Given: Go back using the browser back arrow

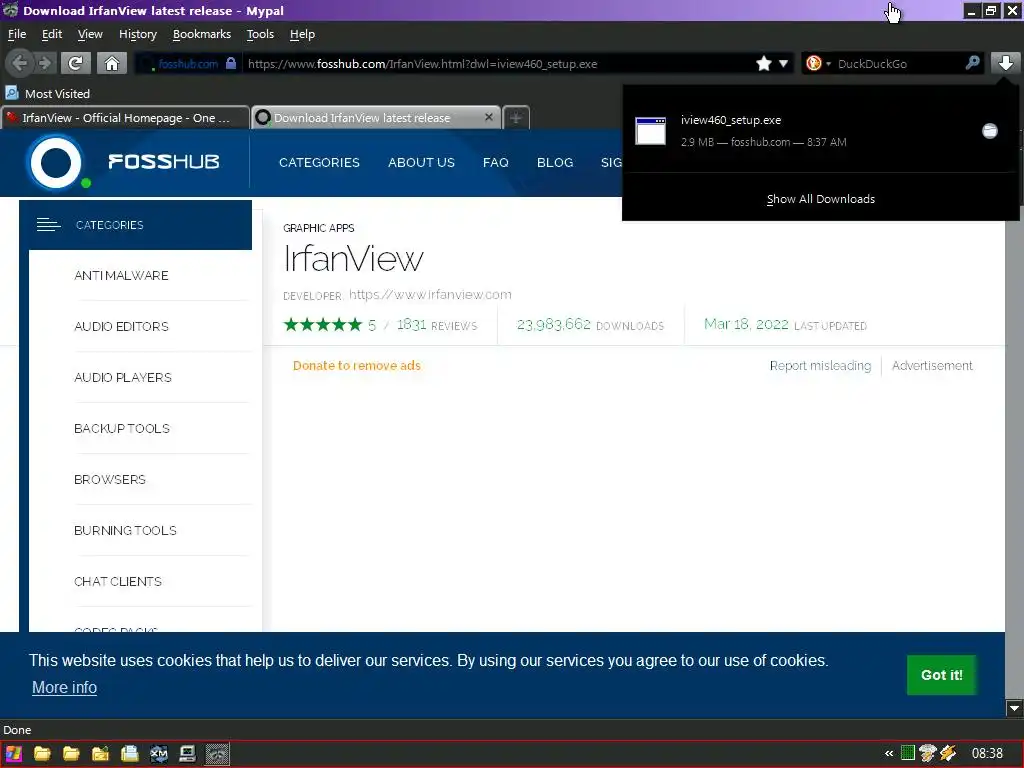Looking at the screenshot, I should pos(20,63).
